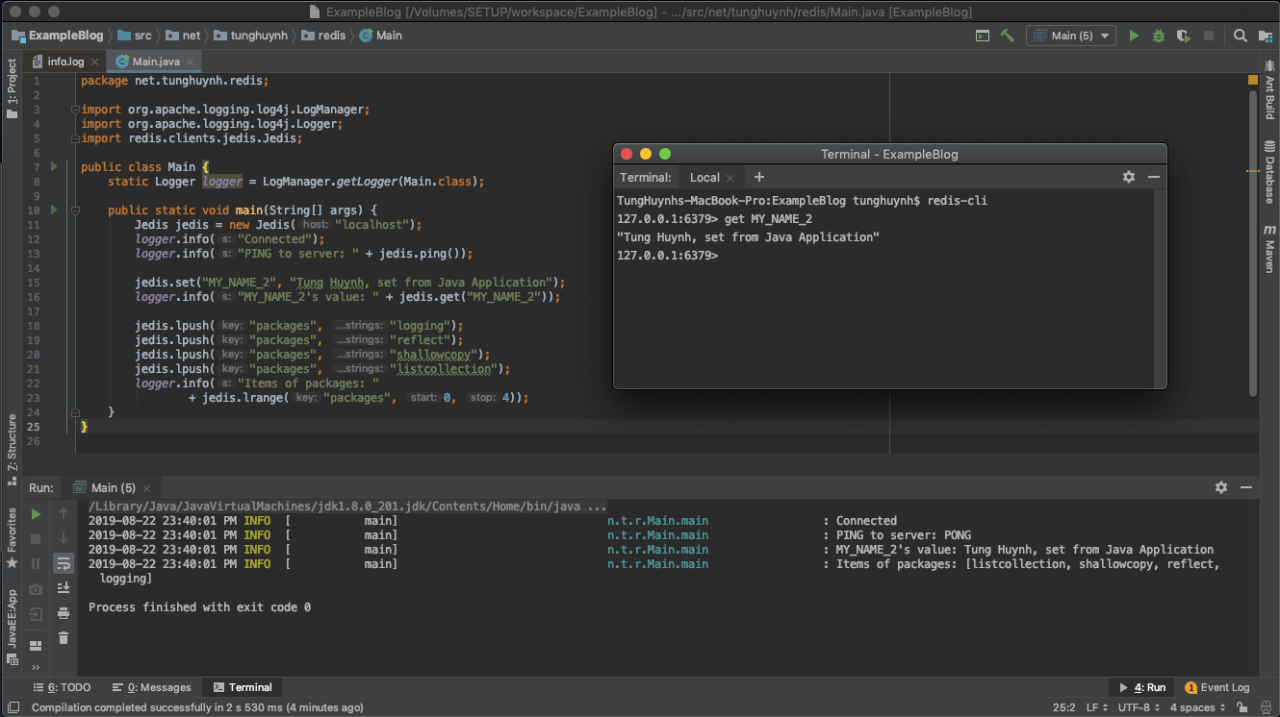
Task: Open Search Everywhere magnifier icon
Action: [1240, 36]
